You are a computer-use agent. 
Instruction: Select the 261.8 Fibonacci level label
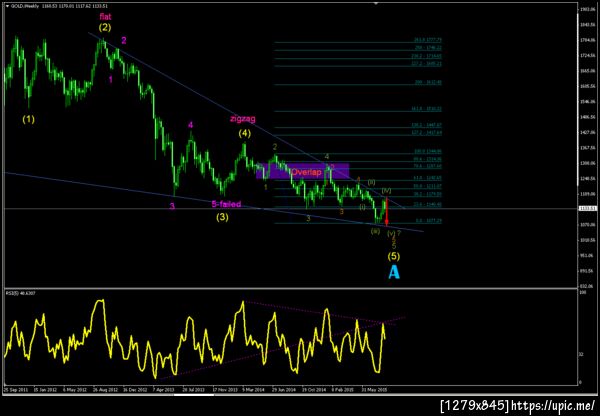(428, 39)
